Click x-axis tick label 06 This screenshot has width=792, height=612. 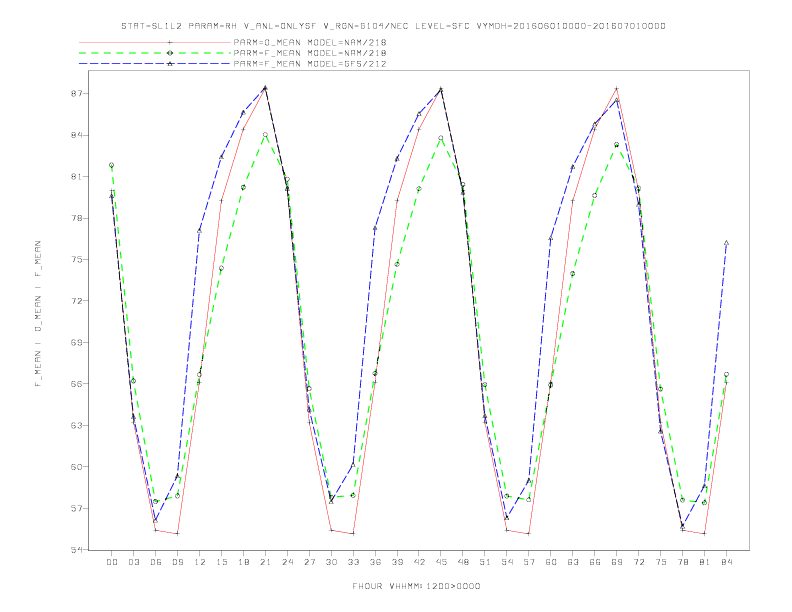pos(156,562)
